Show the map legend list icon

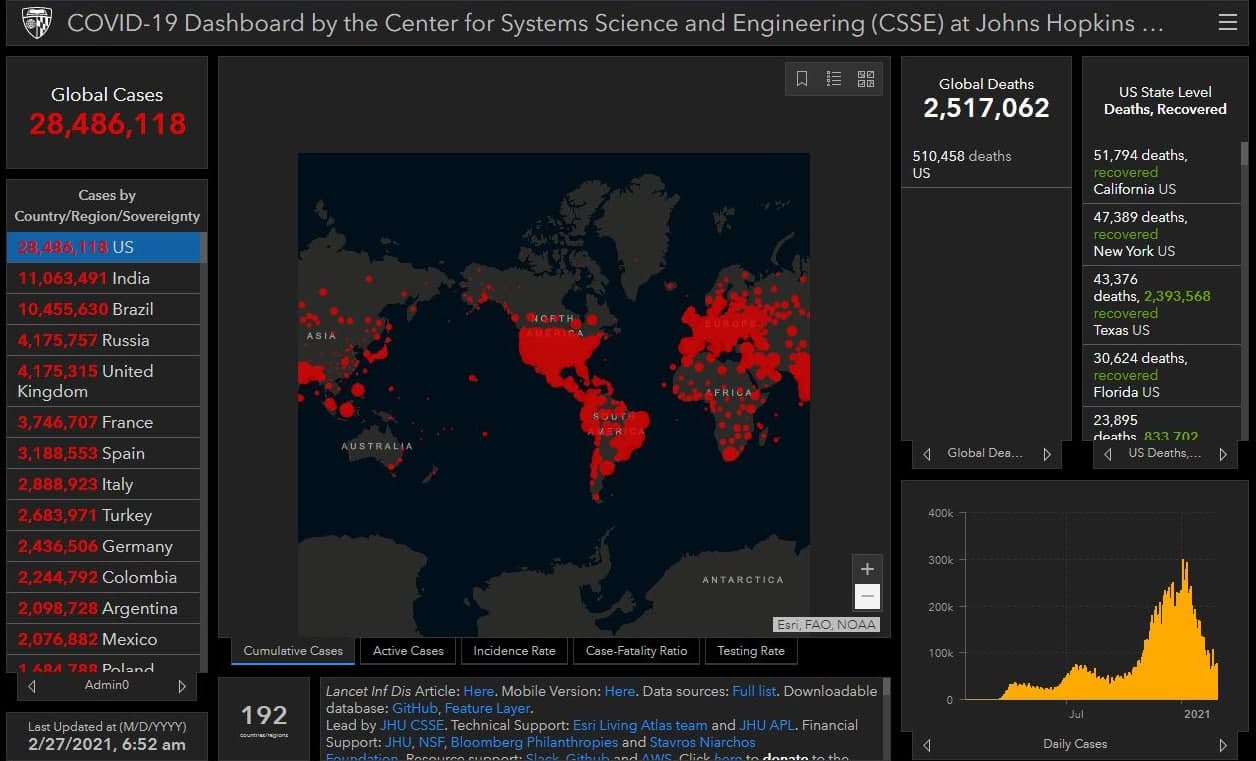click(834, 79)
